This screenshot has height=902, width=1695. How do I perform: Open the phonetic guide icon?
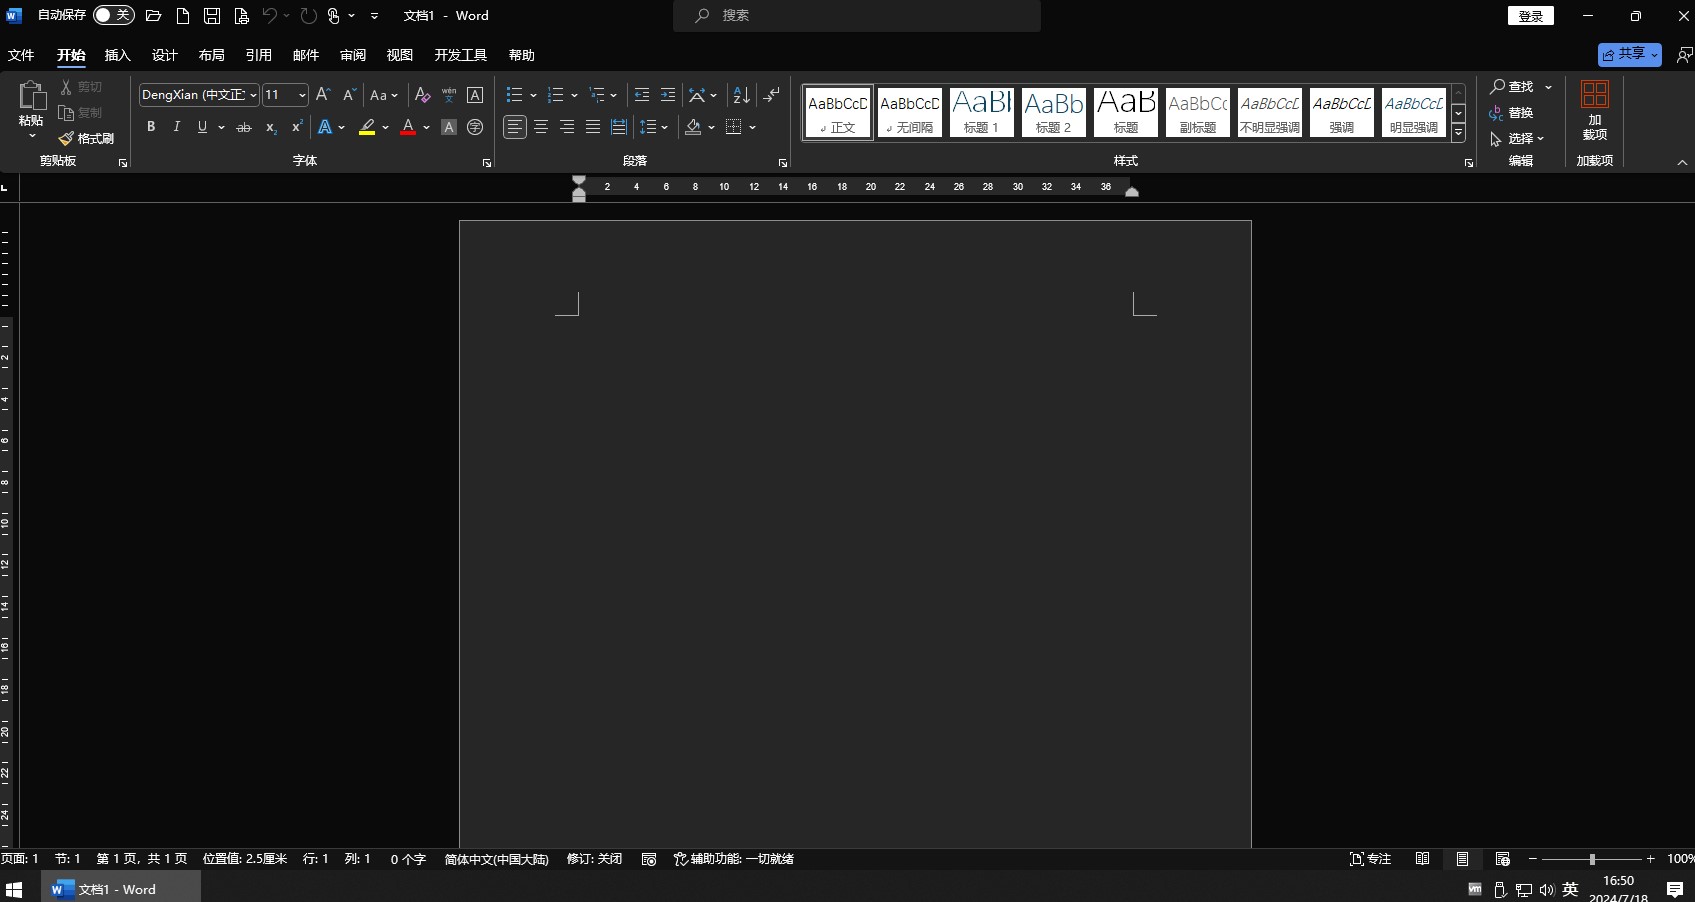[449, 95]
